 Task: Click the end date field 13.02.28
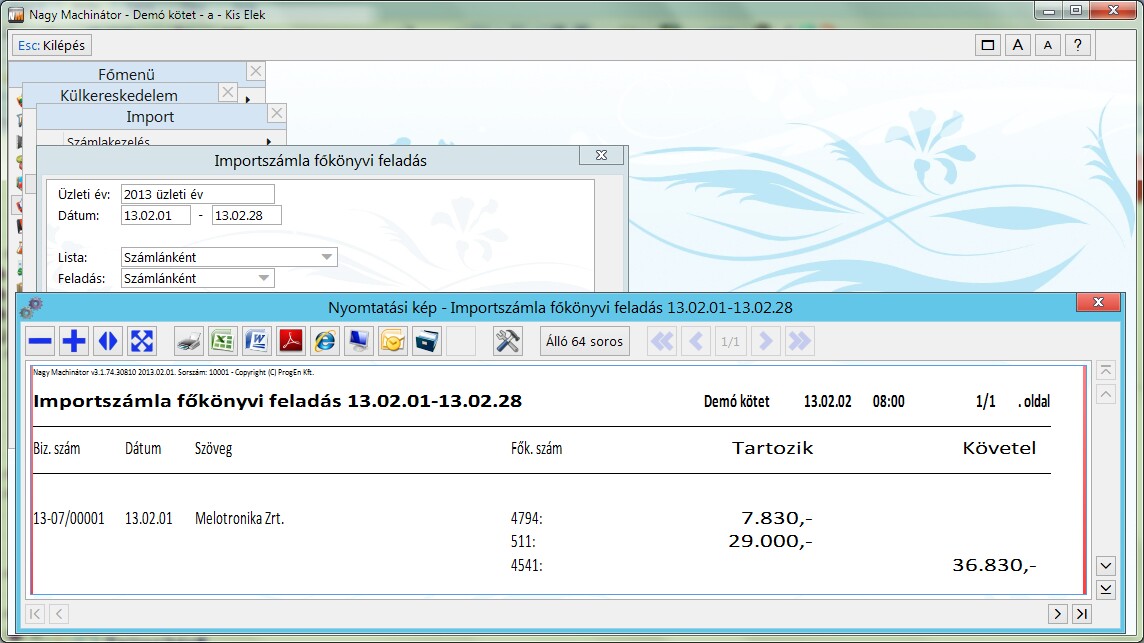[x=247, y=215]
